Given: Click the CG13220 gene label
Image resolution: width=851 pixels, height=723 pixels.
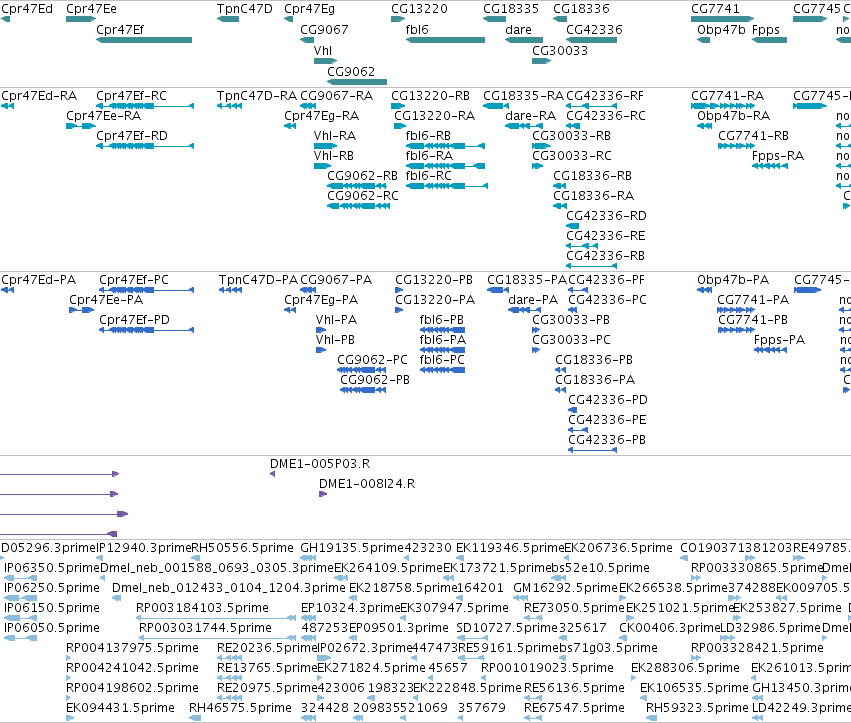Looking at the screenshot, I should pyautogui.click(x=420, y=9).
